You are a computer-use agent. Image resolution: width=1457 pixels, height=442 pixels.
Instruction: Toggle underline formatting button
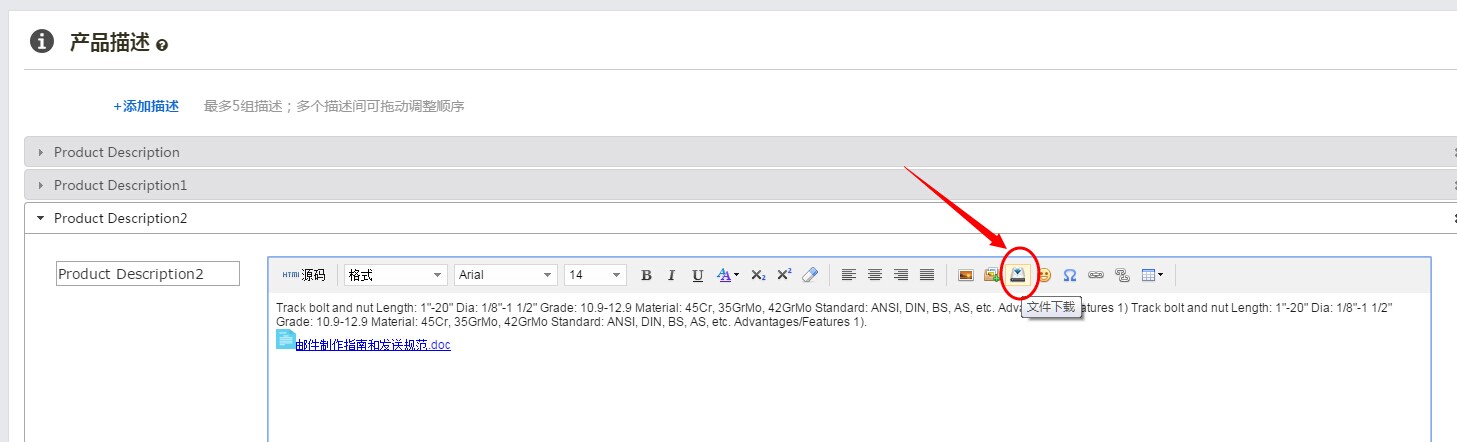pos(697,275)
